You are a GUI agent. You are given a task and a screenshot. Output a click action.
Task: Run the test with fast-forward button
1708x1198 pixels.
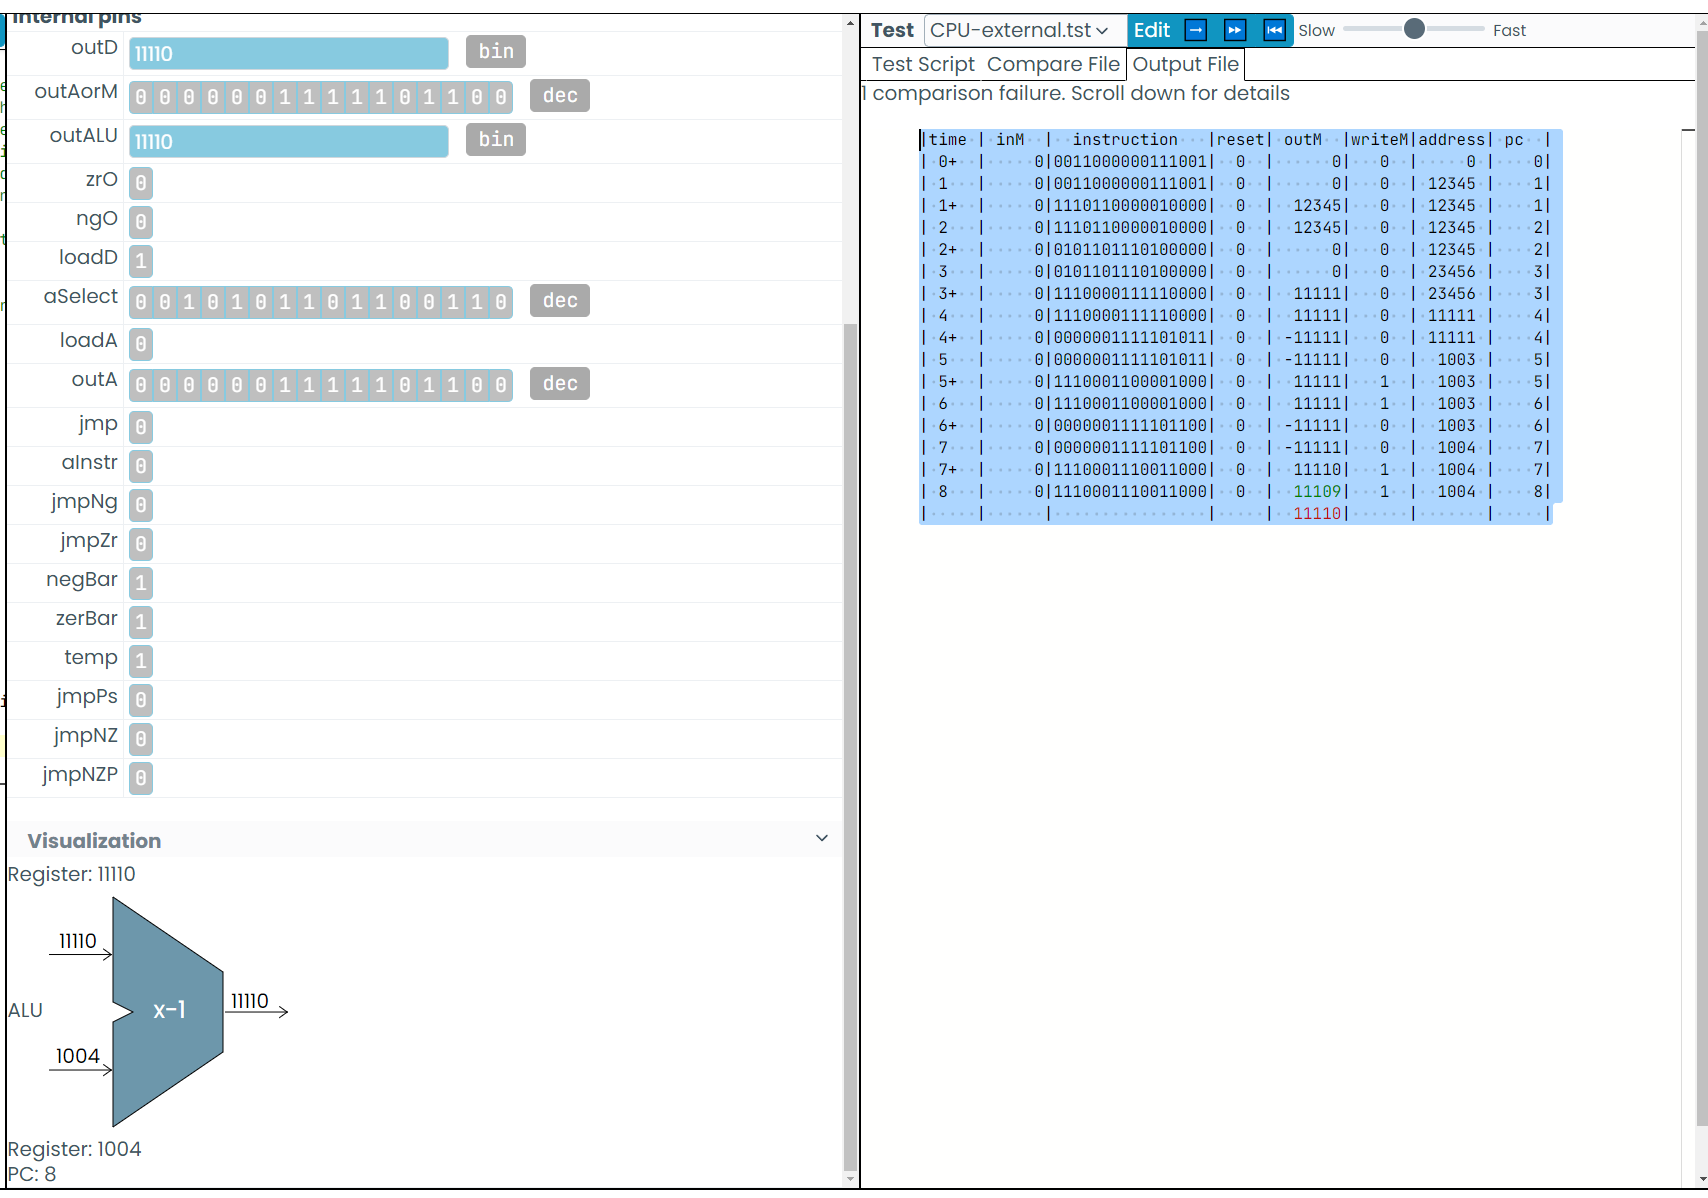pos(1235,30)
